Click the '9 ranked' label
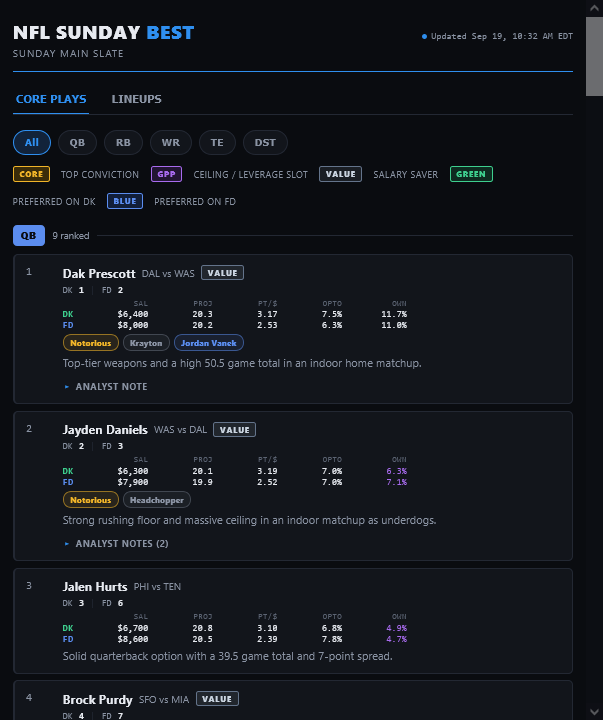 click(71, 236)
